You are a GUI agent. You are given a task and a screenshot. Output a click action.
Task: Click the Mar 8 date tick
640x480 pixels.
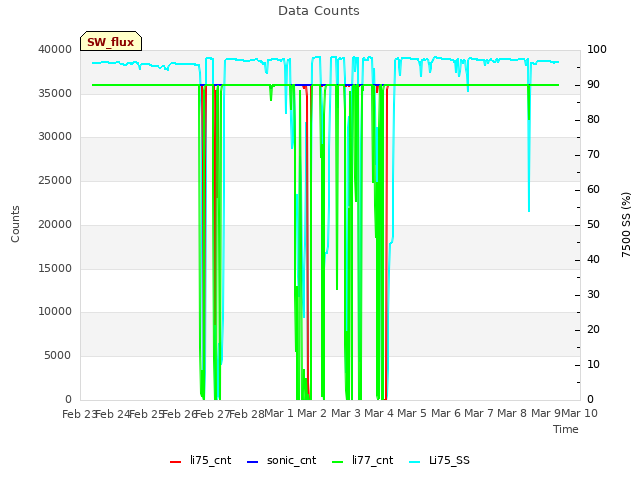512,413
